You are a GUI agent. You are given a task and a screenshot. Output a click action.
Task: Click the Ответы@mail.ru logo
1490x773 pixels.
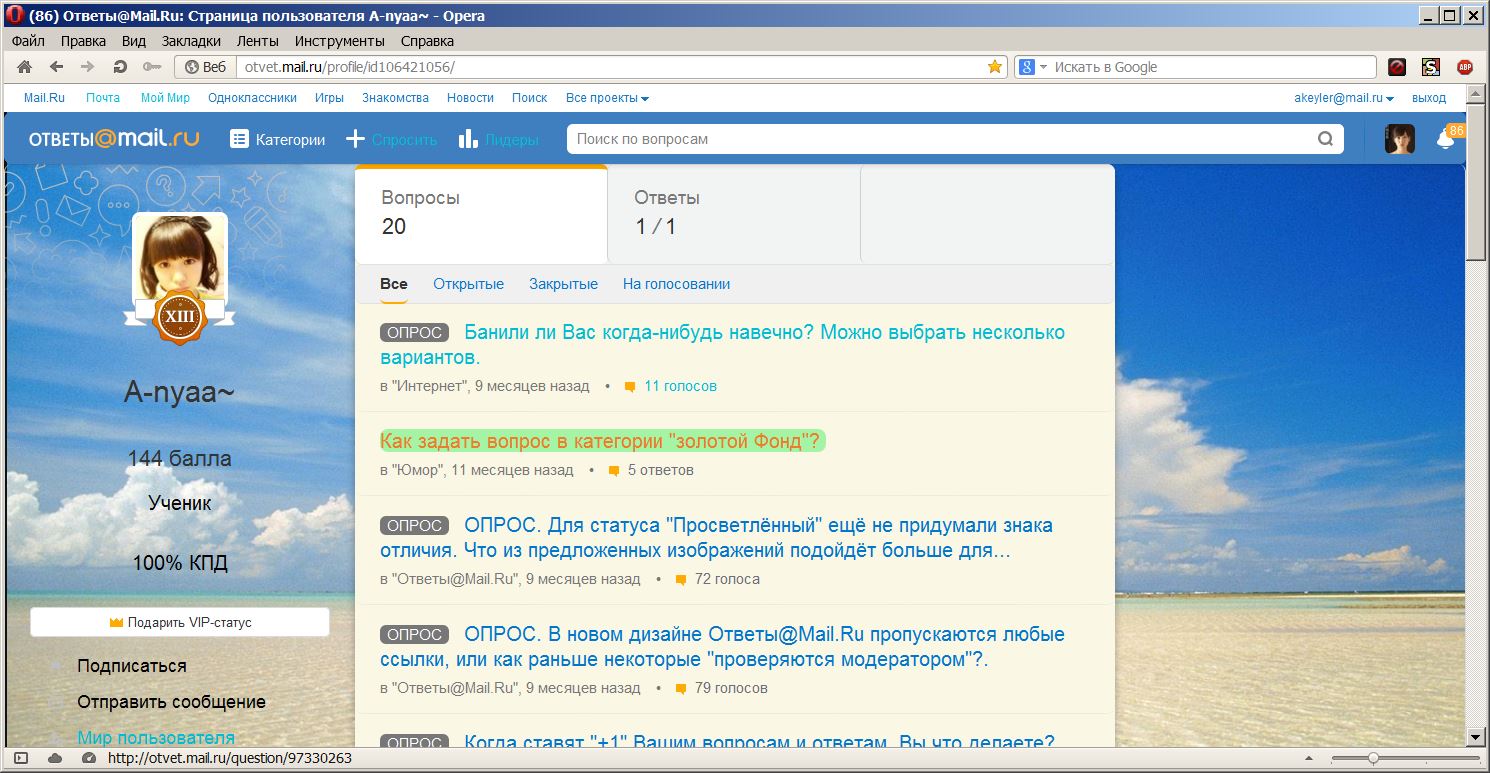pos(113,139)
